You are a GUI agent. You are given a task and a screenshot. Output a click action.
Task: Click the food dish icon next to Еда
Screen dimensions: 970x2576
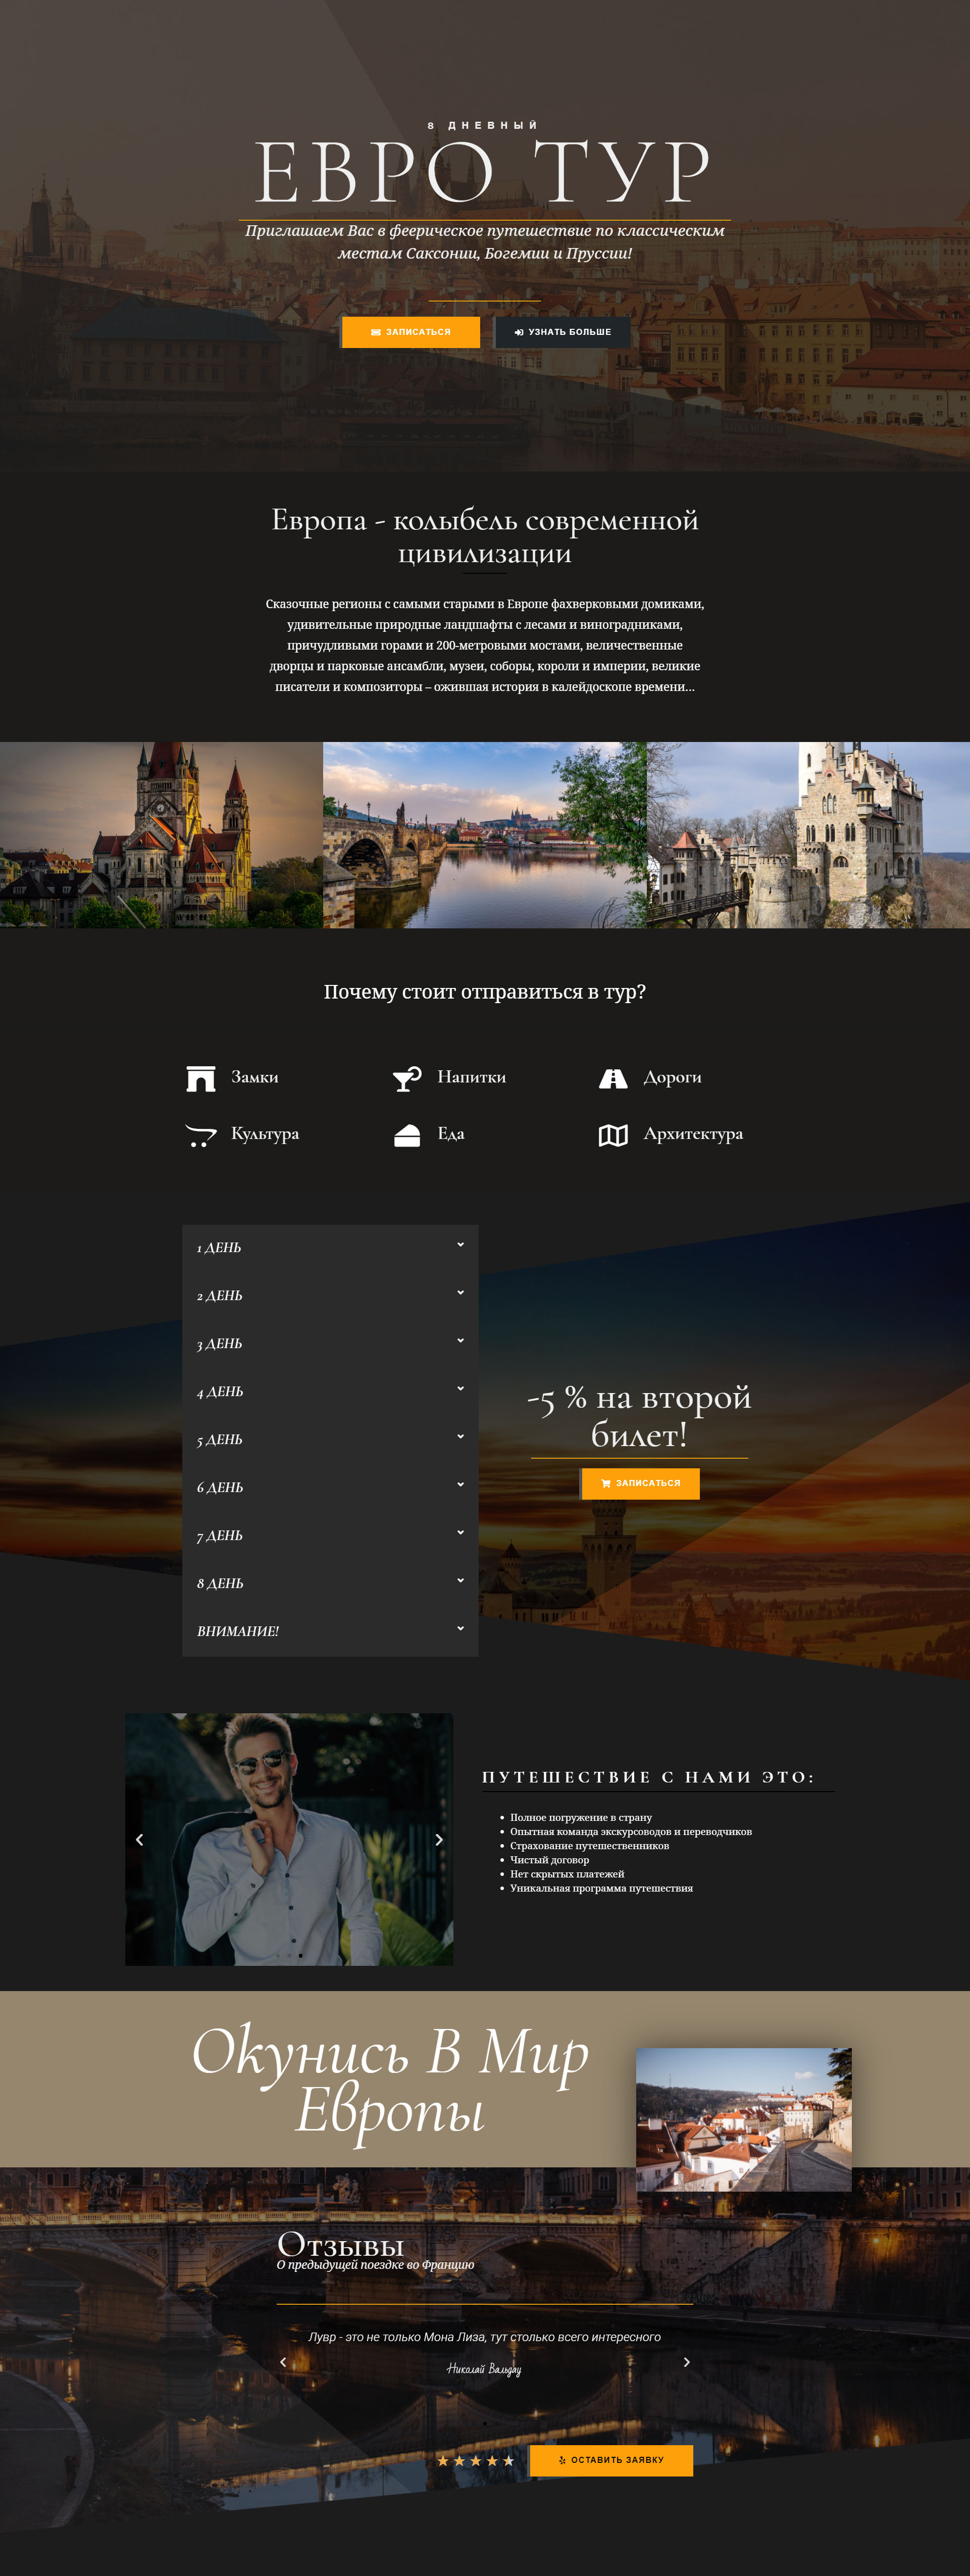(407, 1135)
